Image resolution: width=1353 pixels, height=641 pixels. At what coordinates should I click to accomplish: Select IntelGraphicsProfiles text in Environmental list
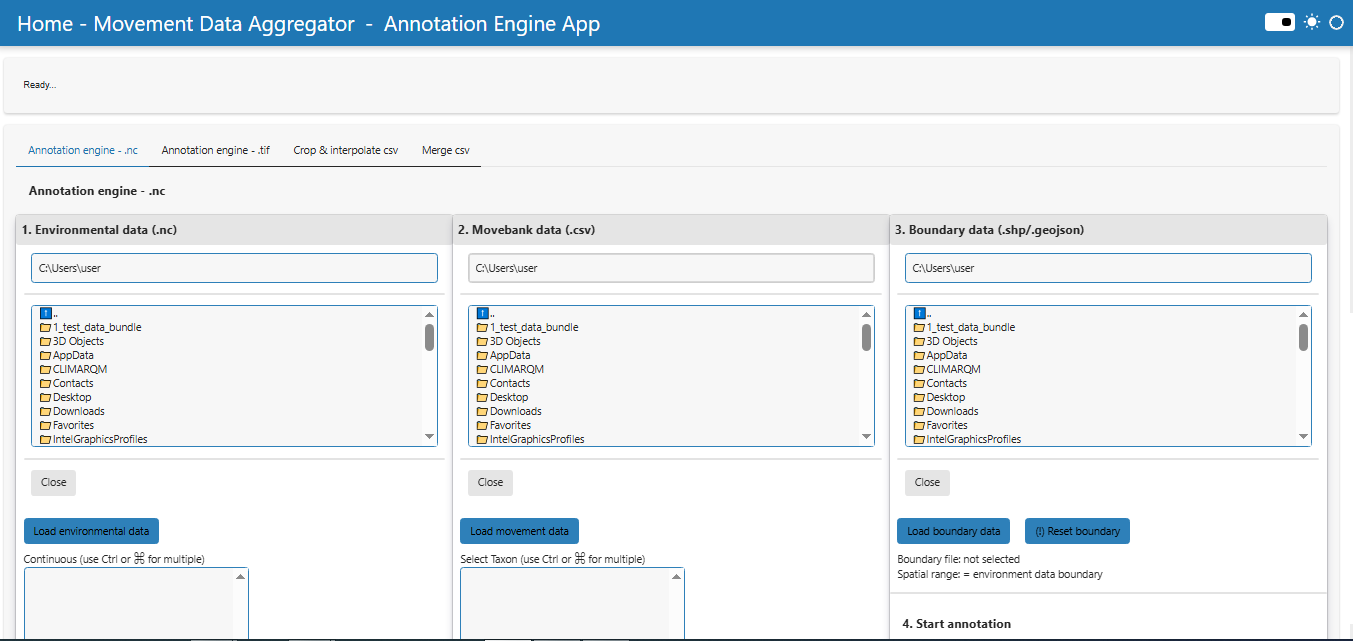coord(100,439)
